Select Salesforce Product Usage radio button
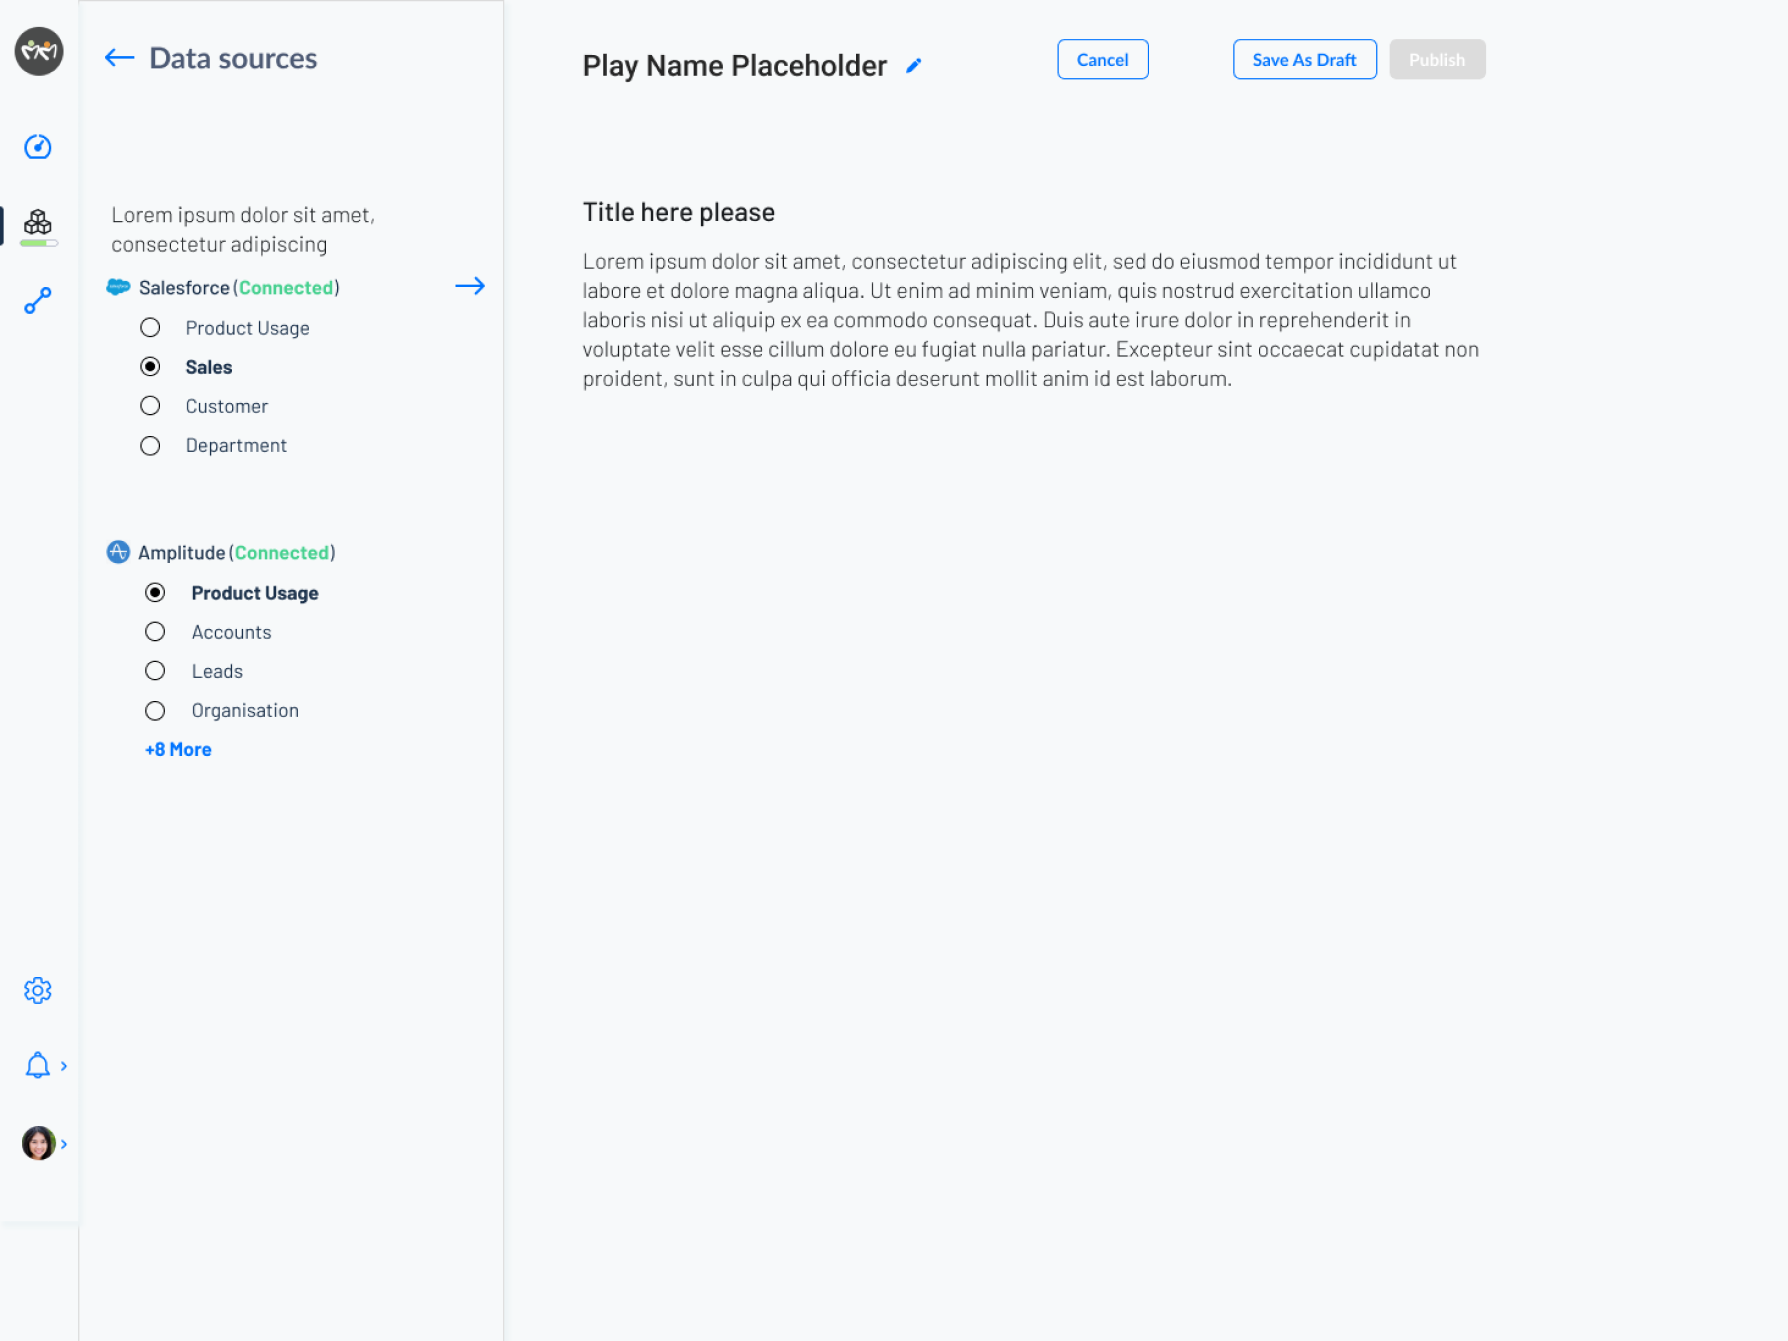Viewport: 1788px width, 1341px height. [x=150, y=328]
